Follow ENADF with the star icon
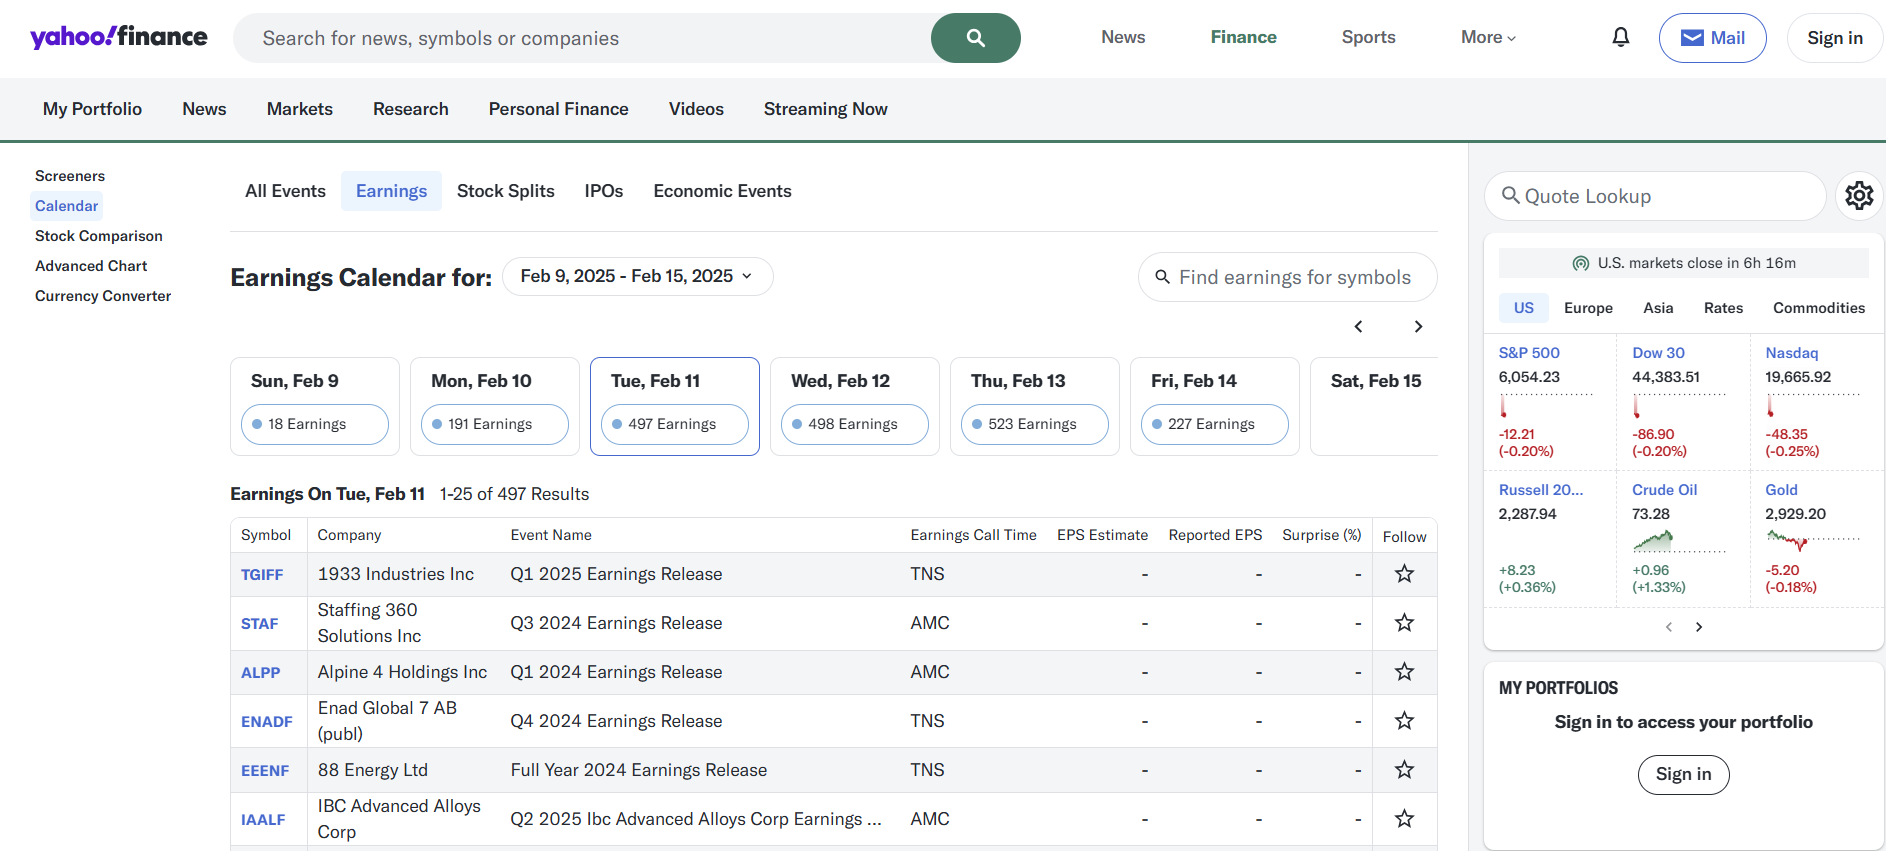The height and width of the screenshot is (851, 1886). click(x=1404, y=721)
